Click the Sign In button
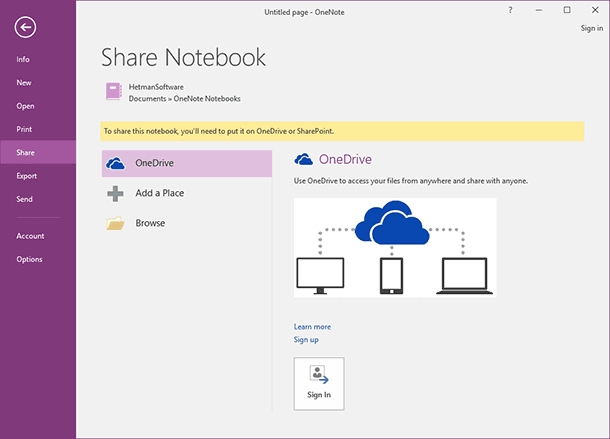Image resolution: width=610 pixels, height=439 pixels. coord(319,384)
